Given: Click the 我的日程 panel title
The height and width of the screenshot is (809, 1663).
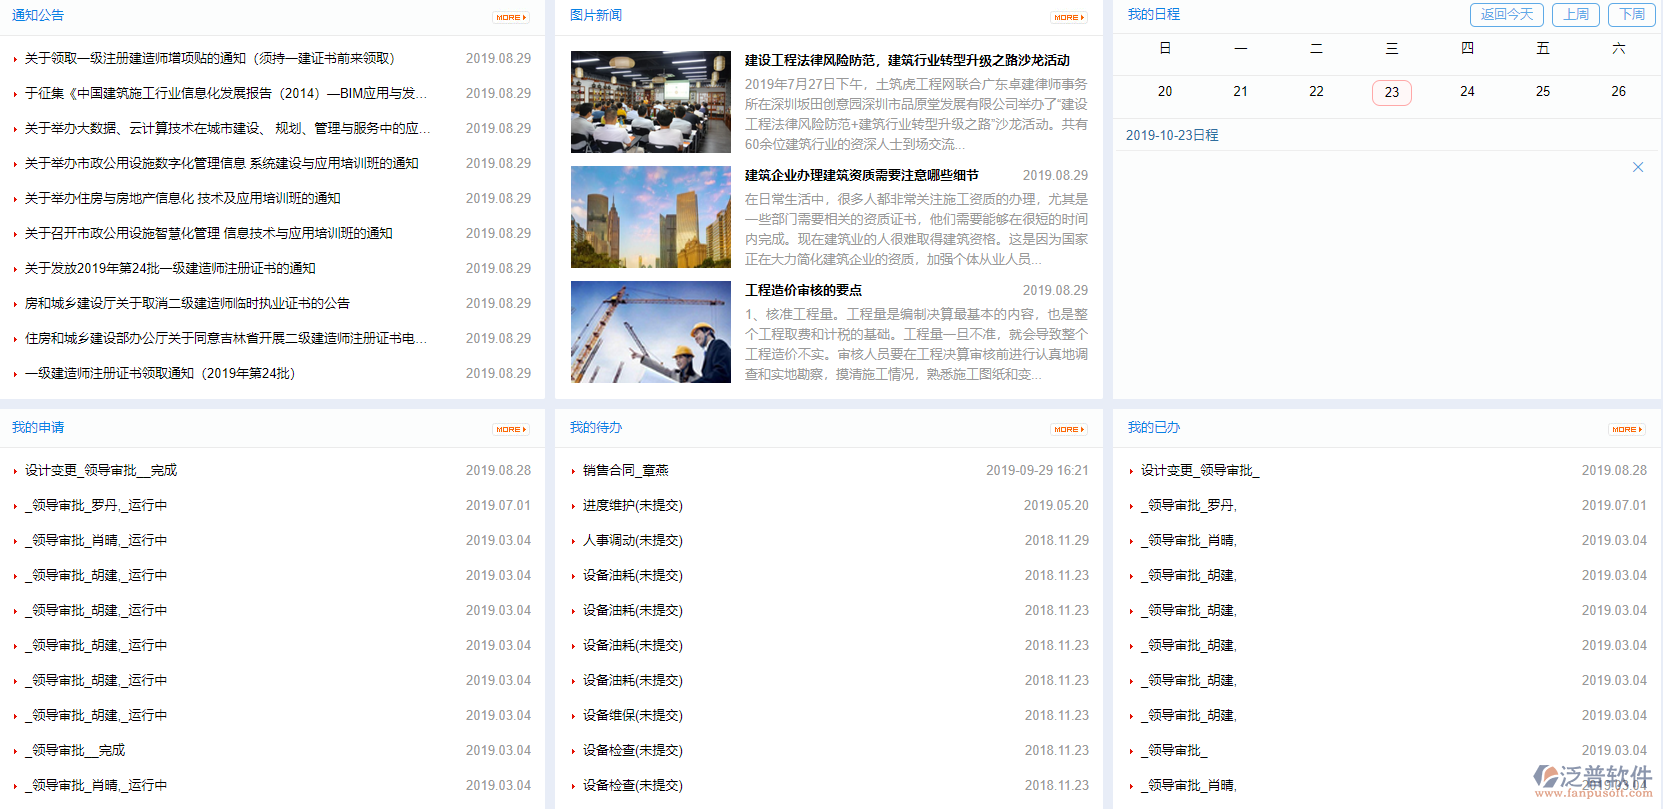Looking at the screenshot, I should (1153, 15).
